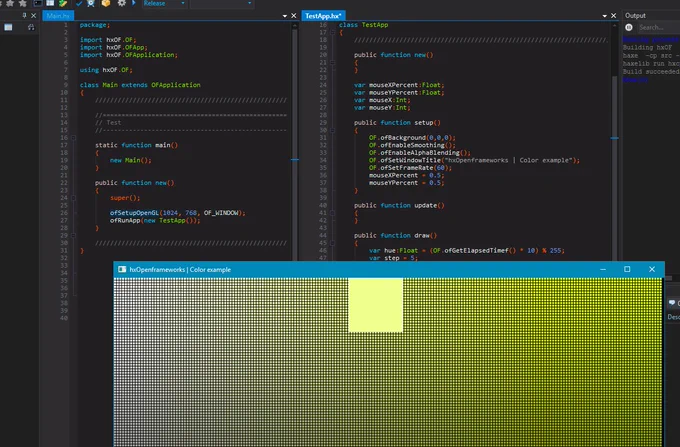
Task: Run project with the blue play arrow
Action: click(x=134, y=3)
